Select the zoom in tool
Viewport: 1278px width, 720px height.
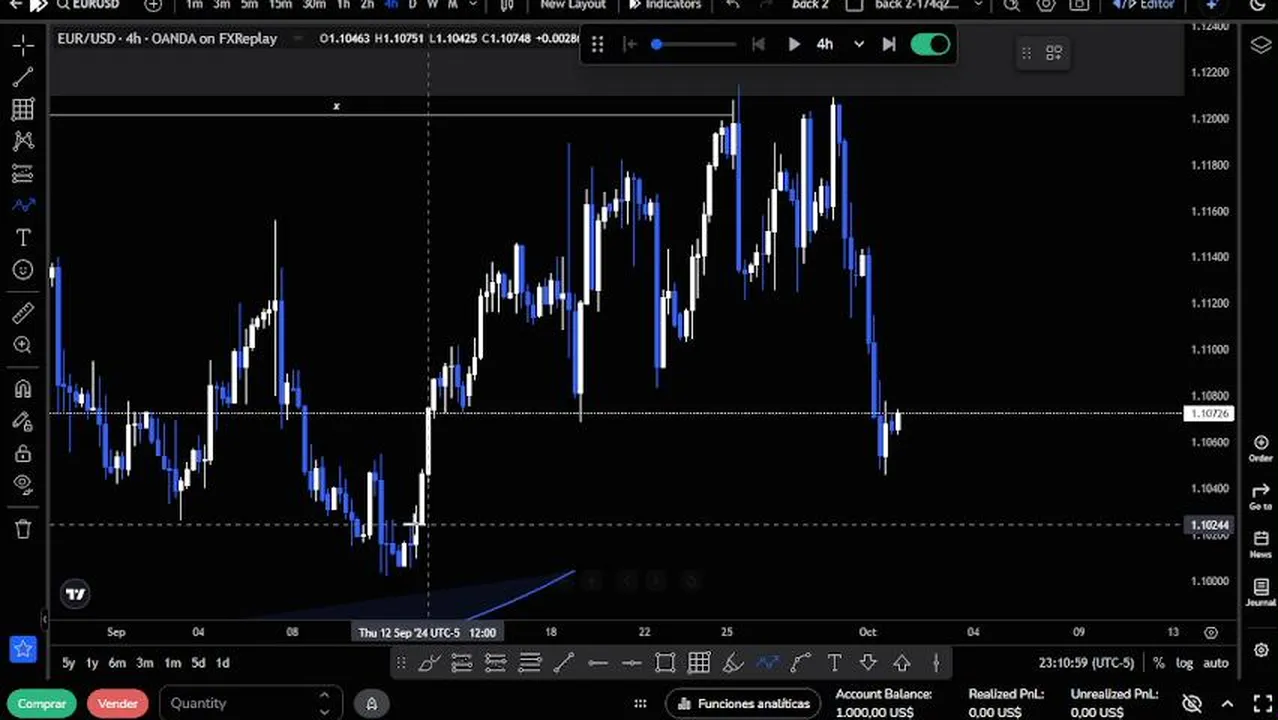pyautogui.click(x=23, y=345)
